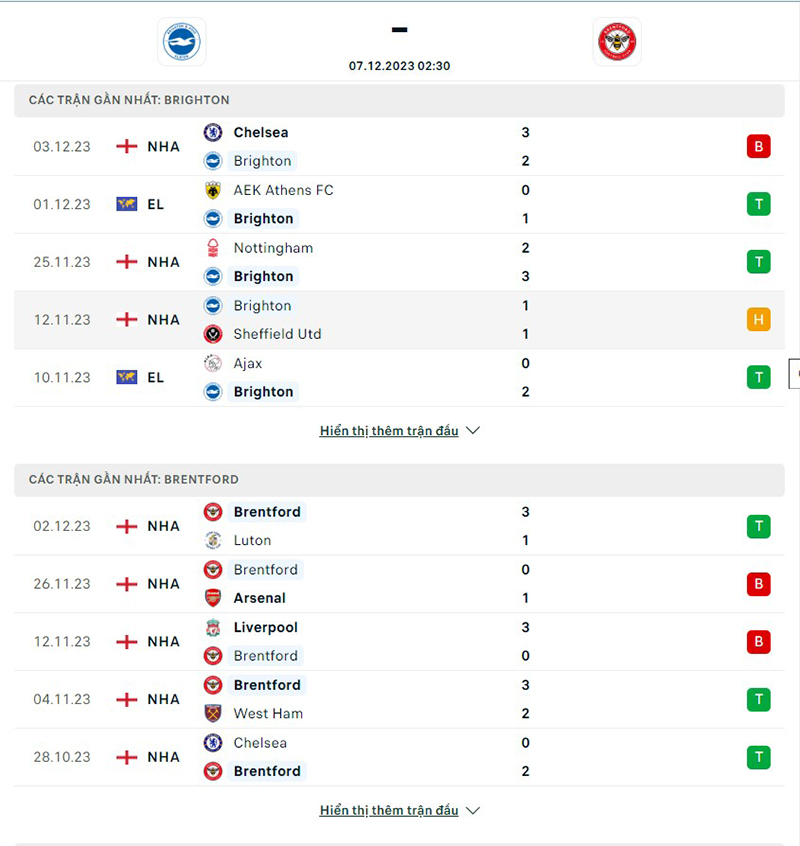Select the Brentford club logo in the header
Image resolution: width=800 pixels, height=846 pixels.
point(617,42)
